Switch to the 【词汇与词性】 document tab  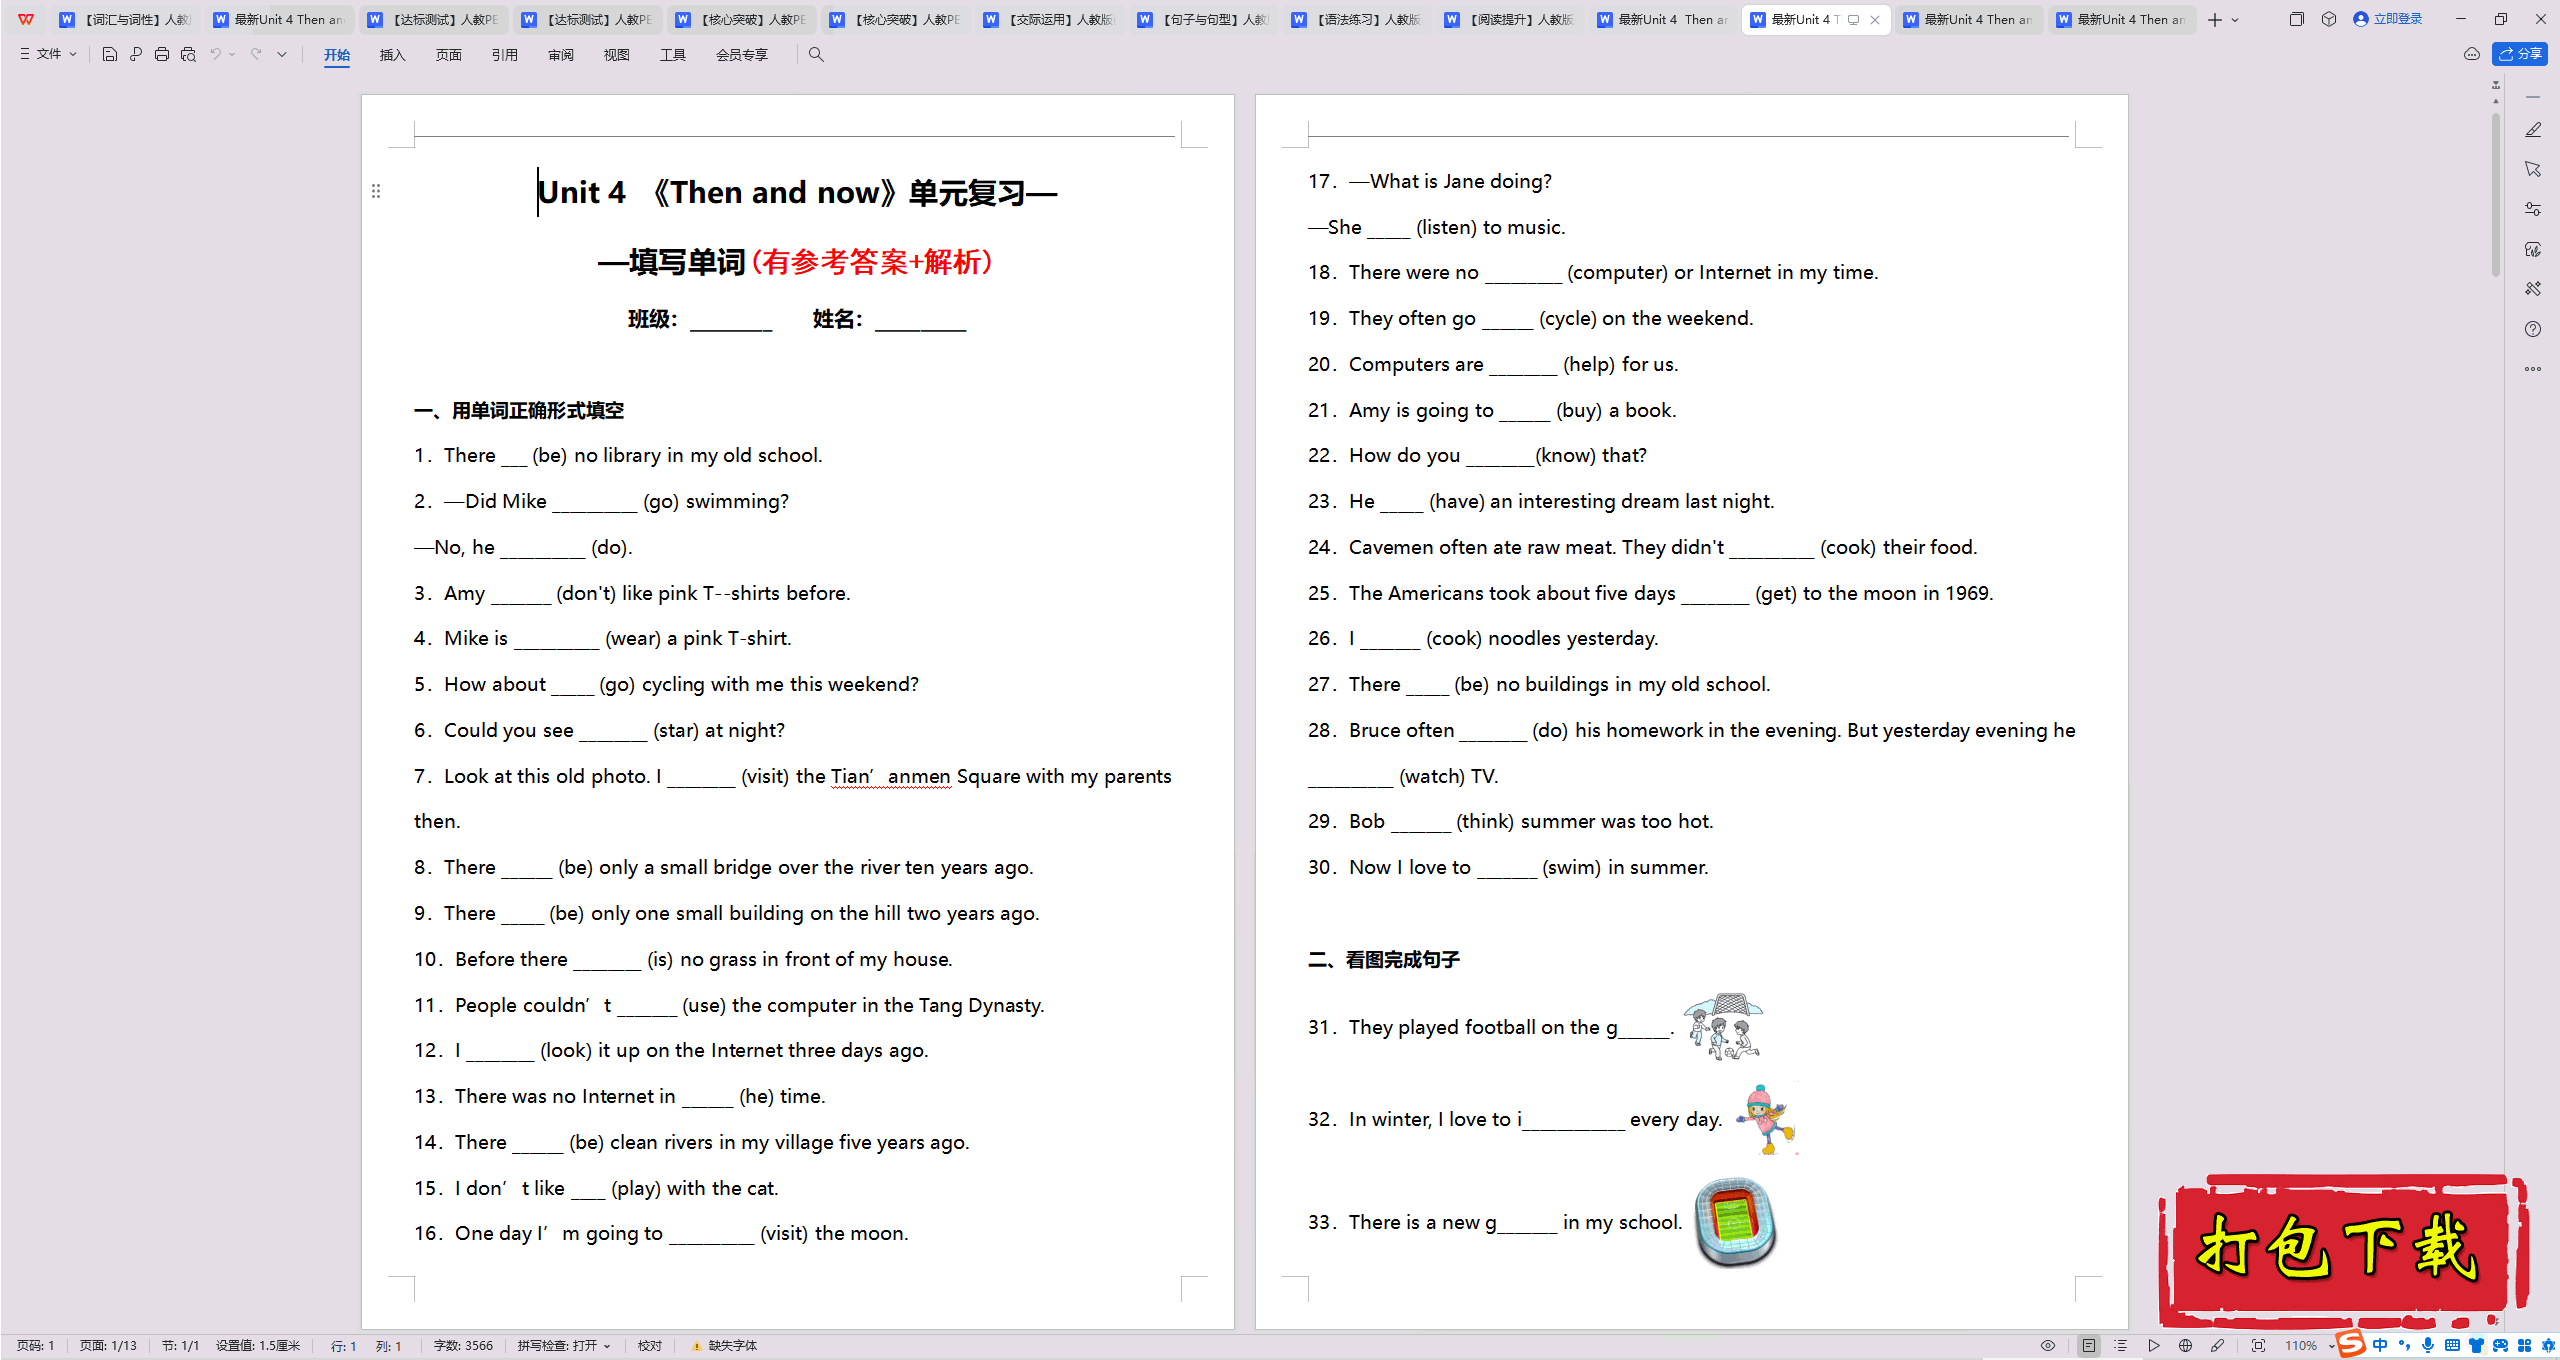(x=126, y=19)
